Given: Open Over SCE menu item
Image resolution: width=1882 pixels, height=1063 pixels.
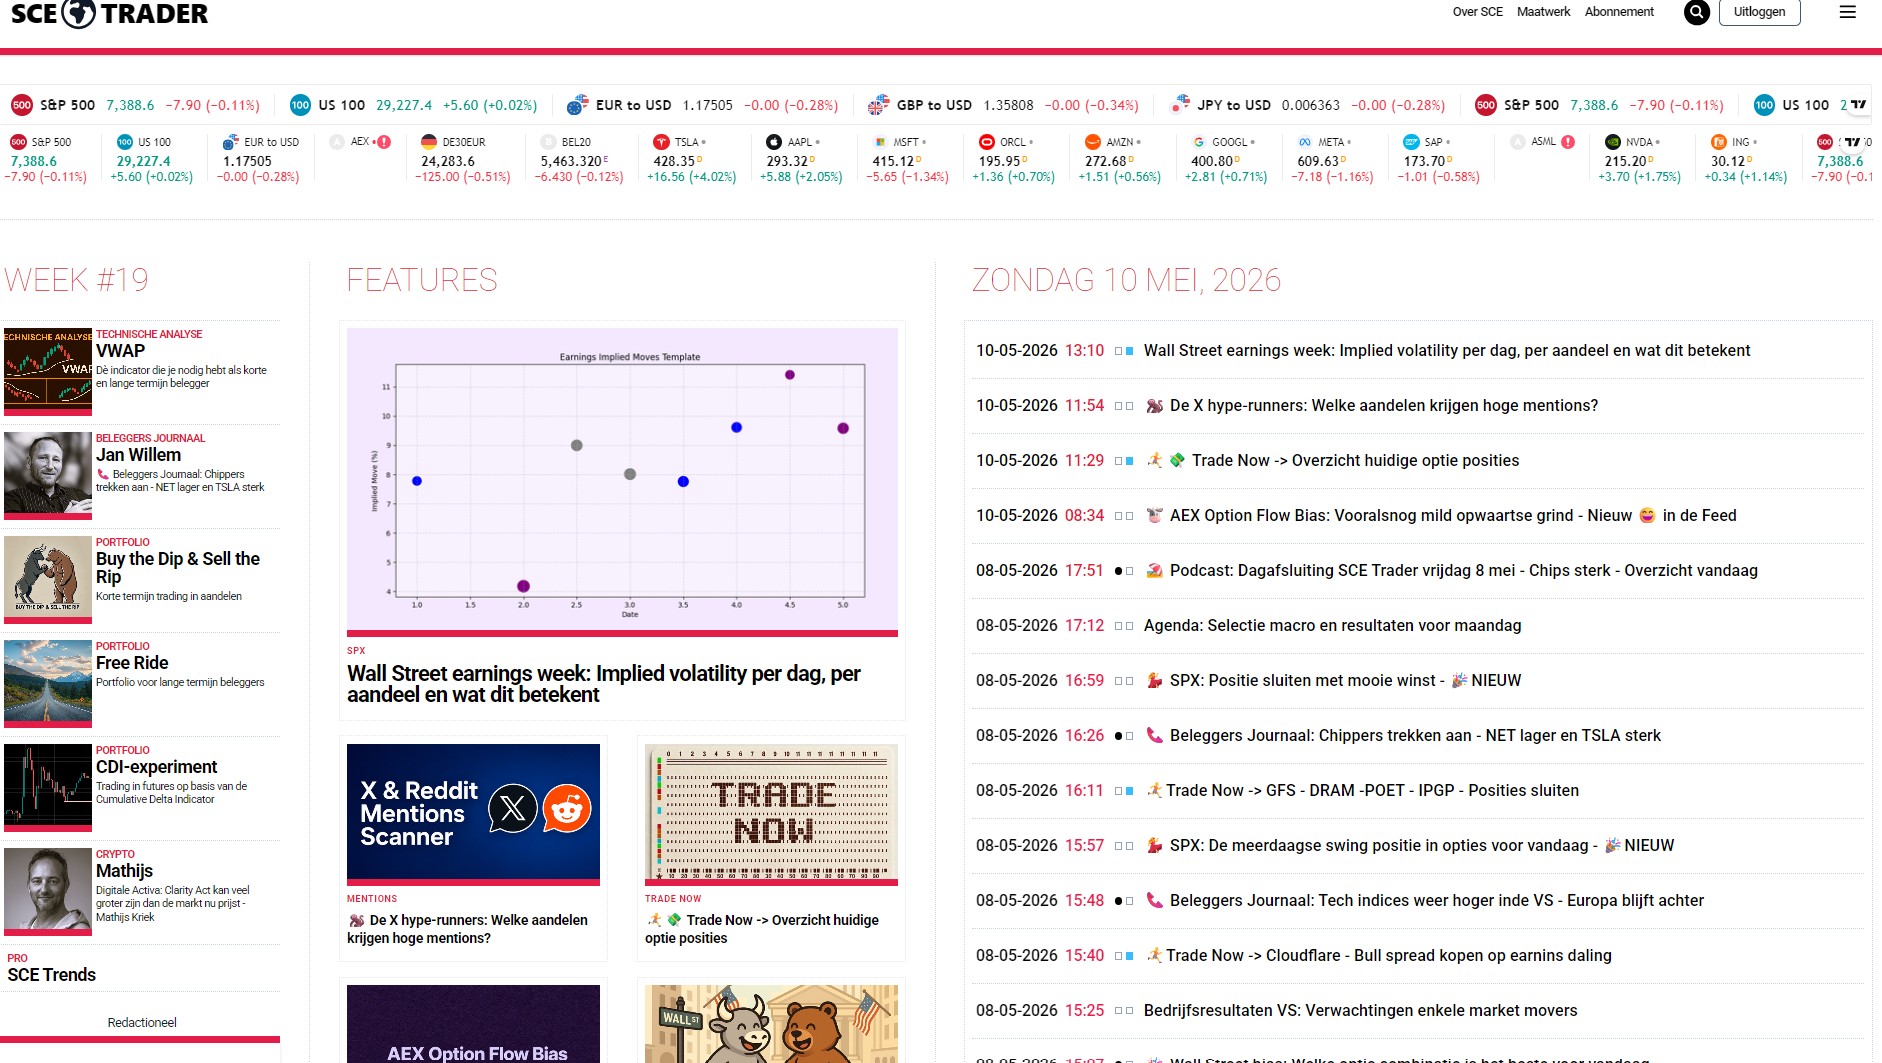Looking at the screenshot, I should [1478, 12].
